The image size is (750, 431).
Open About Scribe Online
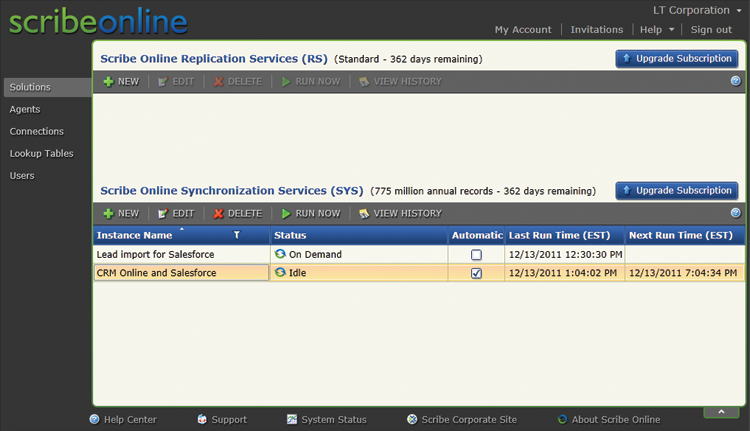609,420
